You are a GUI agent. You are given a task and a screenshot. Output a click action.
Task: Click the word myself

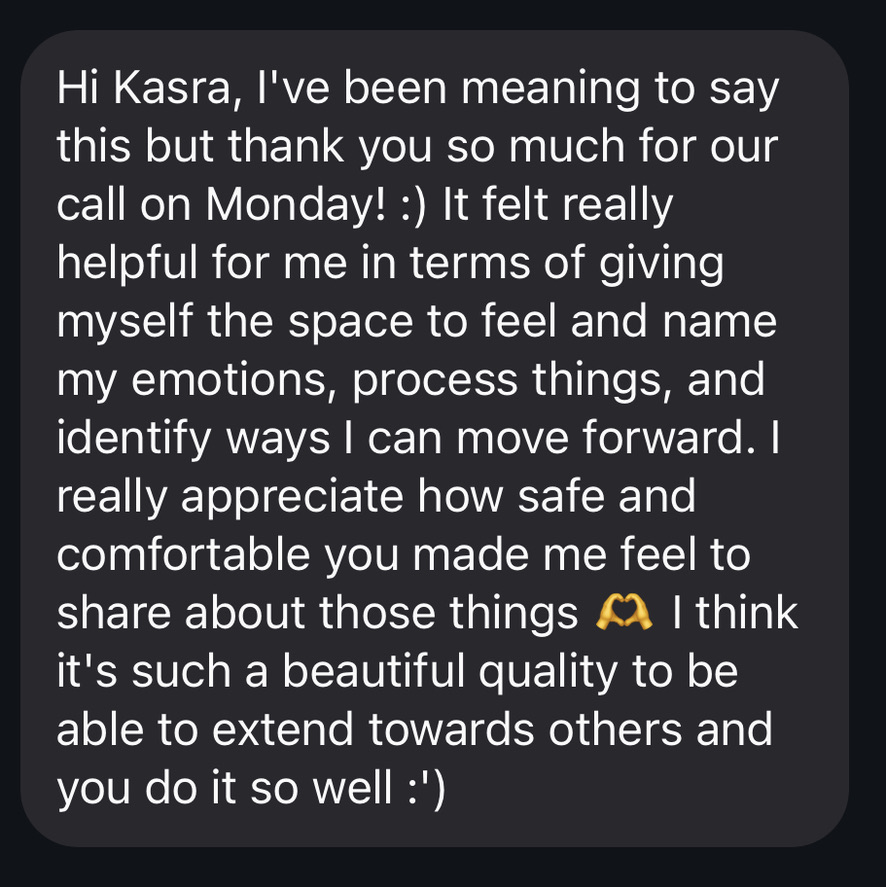(124, 322)
